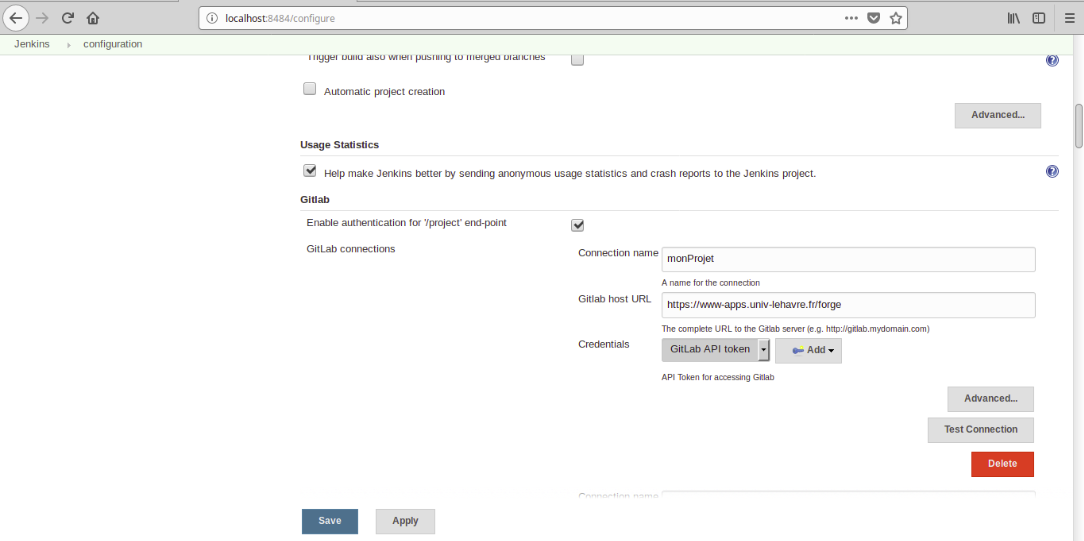The width and height of the screenshot is (1084, 541).
Task: Go to browser home page icon
Action: click(93, 18)
